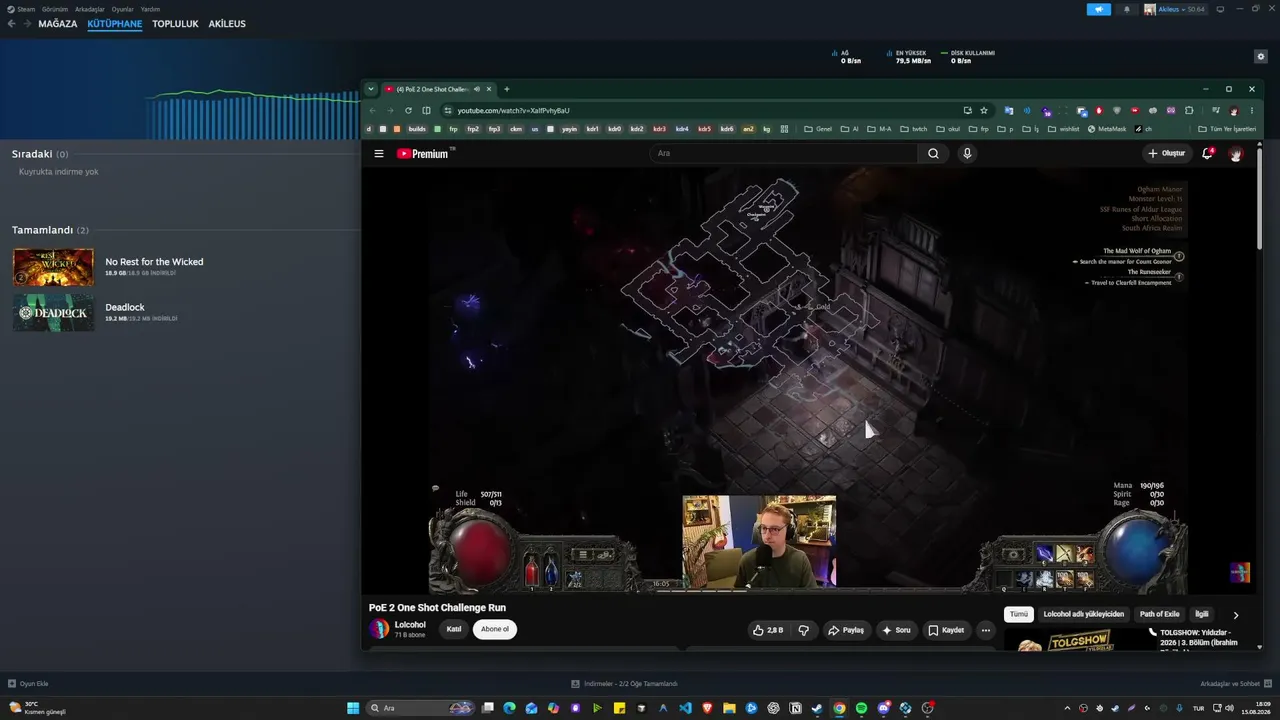The width and height of the screenshot is (1280, 720).
Task: Open Chrome new tab with plus button
Action: (506, 89)
